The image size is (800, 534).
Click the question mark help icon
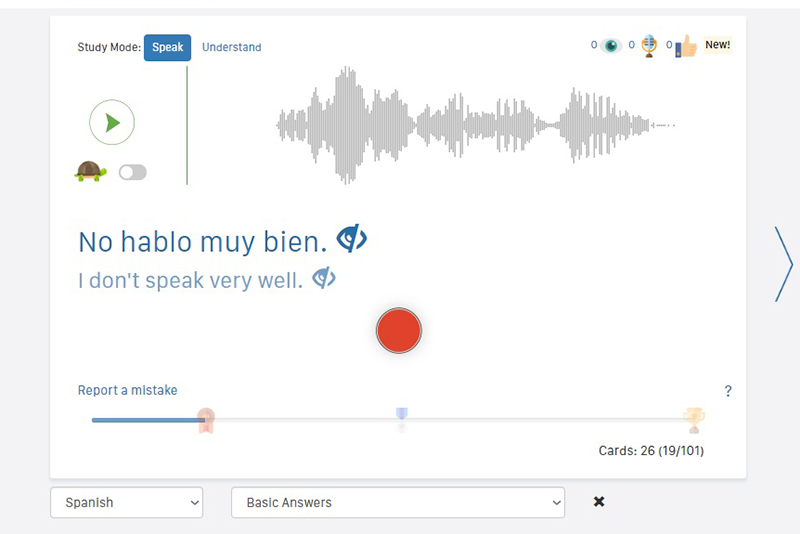coord(728,391)
